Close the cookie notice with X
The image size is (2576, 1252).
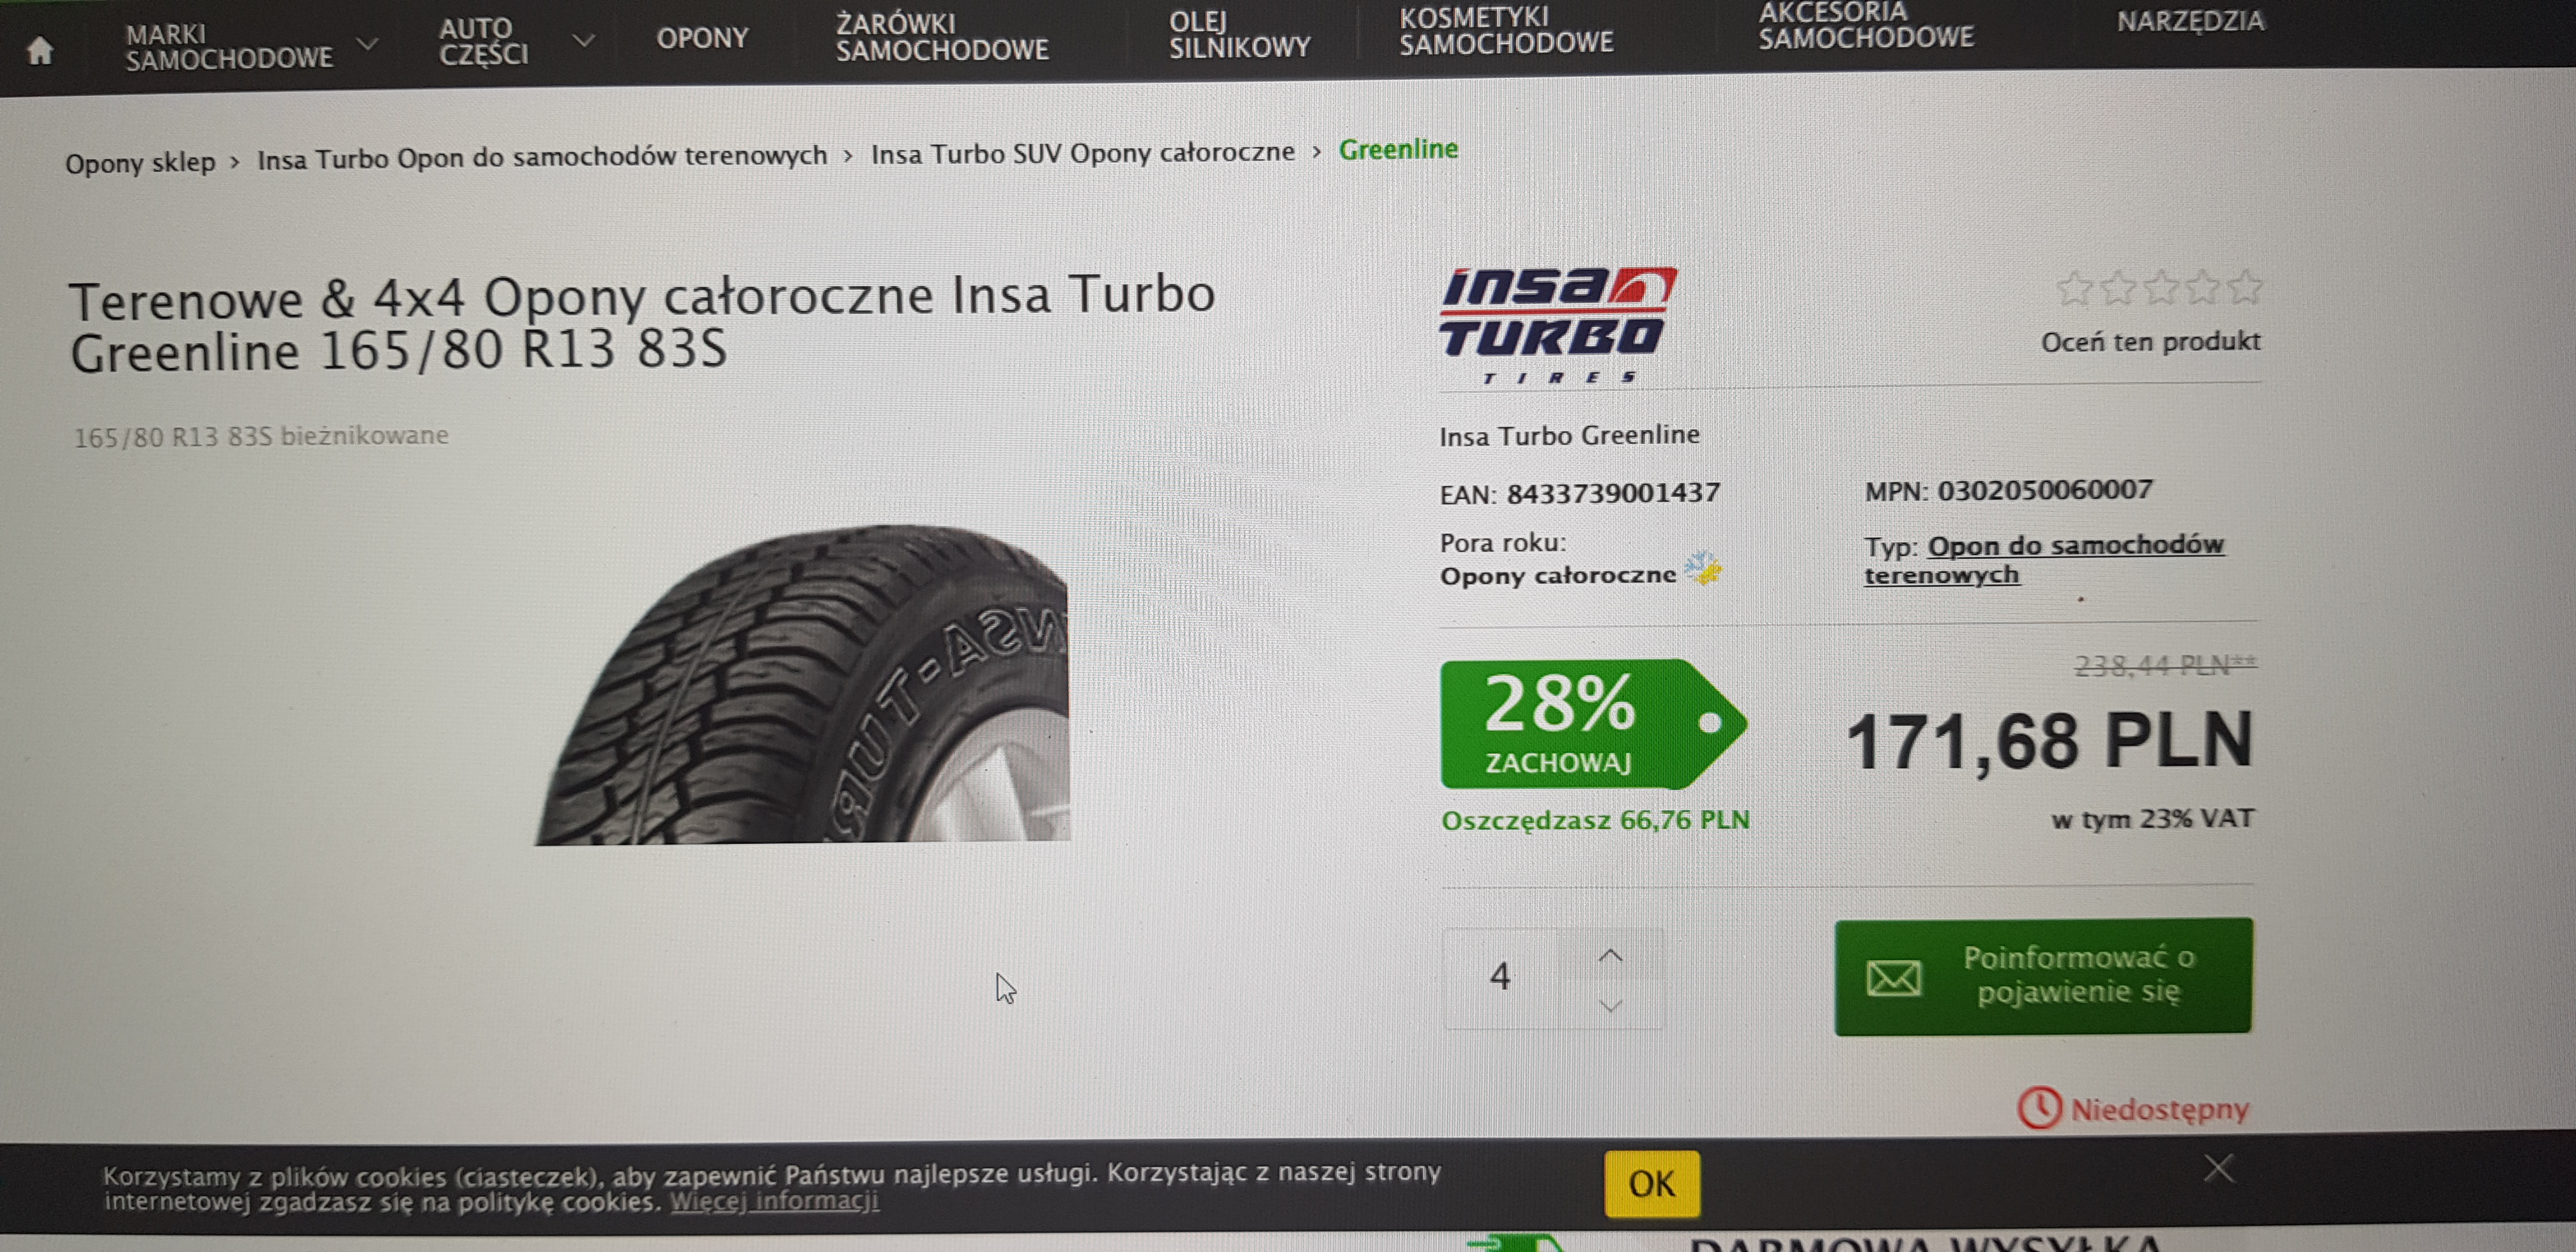pyautogui.click(x=2218, y=1168)
